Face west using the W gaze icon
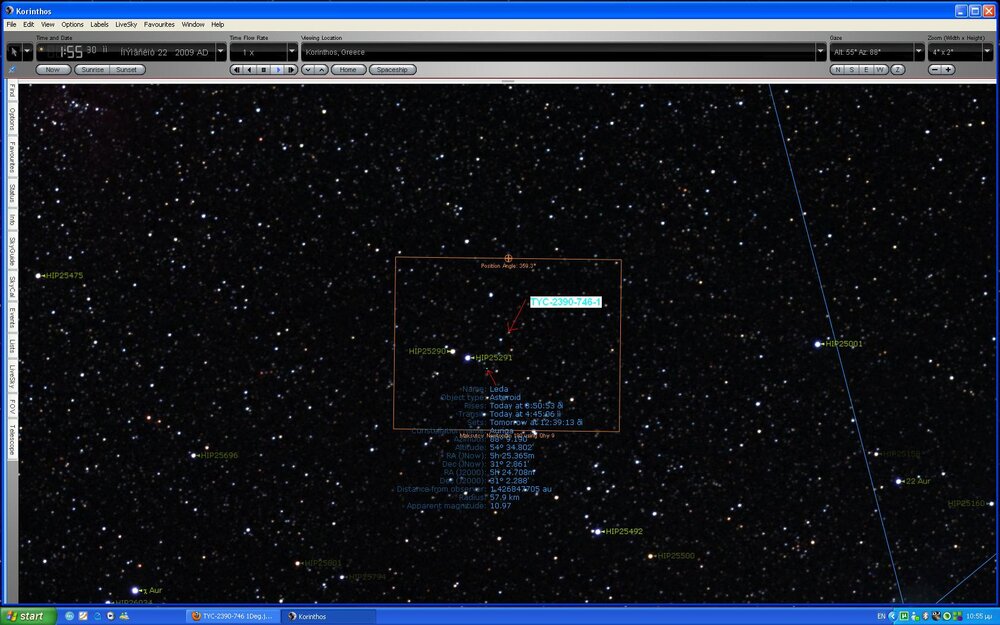 tap(880, 69)
